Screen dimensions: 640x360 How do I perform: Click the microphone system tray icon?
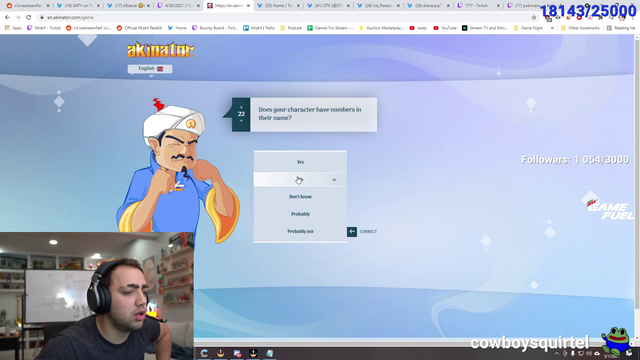pyautogui.click(x=573, y=353)
